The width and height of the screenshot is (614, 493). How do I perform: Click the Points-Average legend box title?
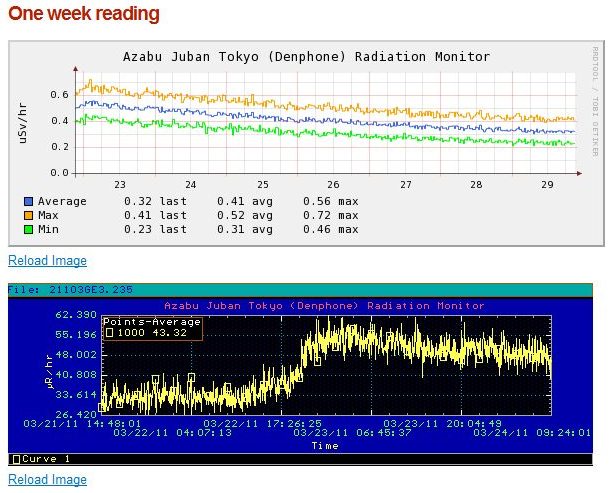click(x=153, y=322)
